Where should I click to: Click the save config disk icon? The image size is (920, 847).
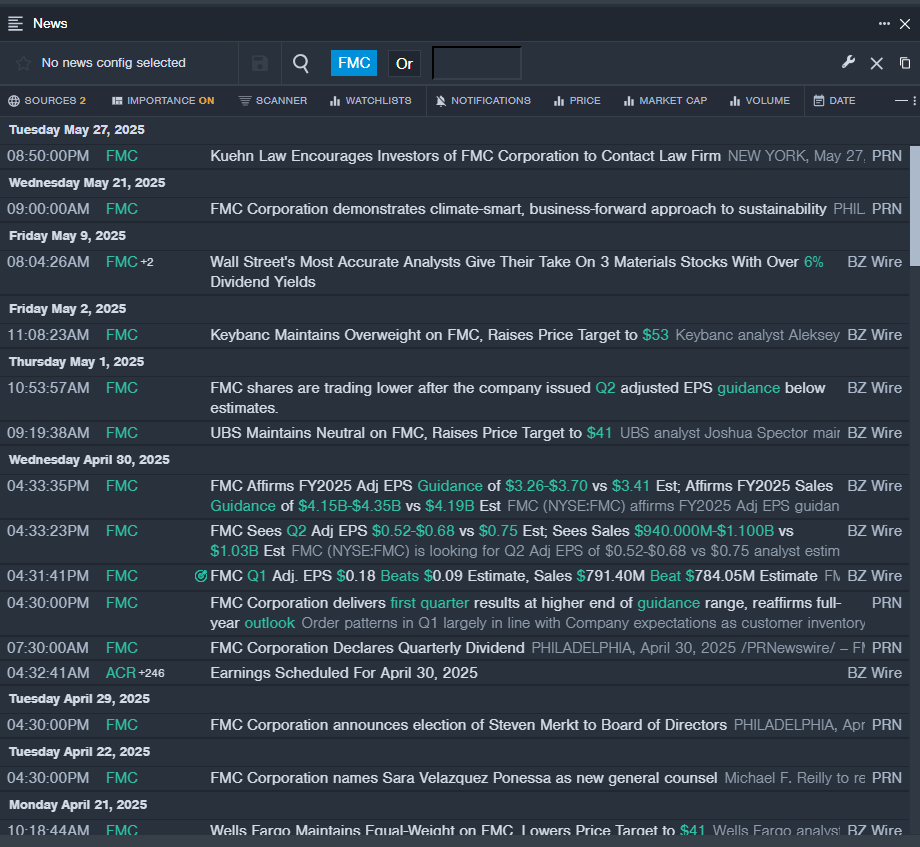[x=260, y=63]
